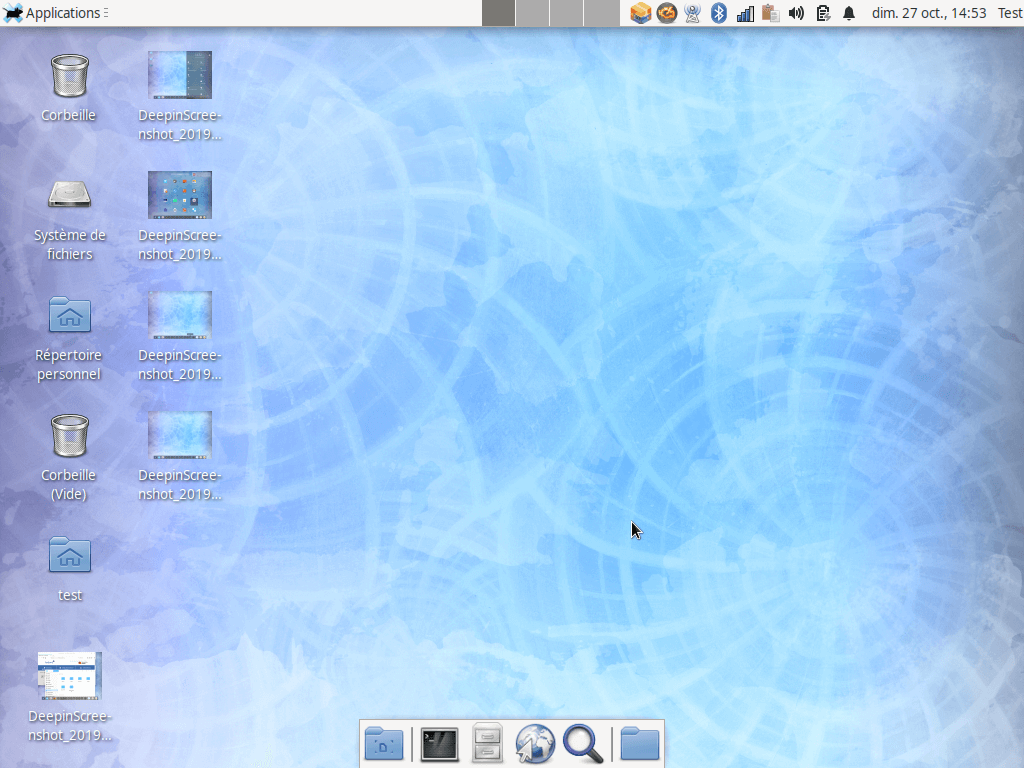Launch the web browser globe icon
This screenshot has height=768, width=1024.
pos(534,743)
